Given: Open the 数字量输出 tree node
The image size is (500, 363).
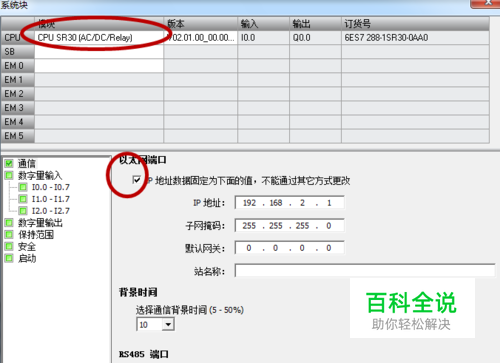Looking at the screenshot, I should click(40, 223).
